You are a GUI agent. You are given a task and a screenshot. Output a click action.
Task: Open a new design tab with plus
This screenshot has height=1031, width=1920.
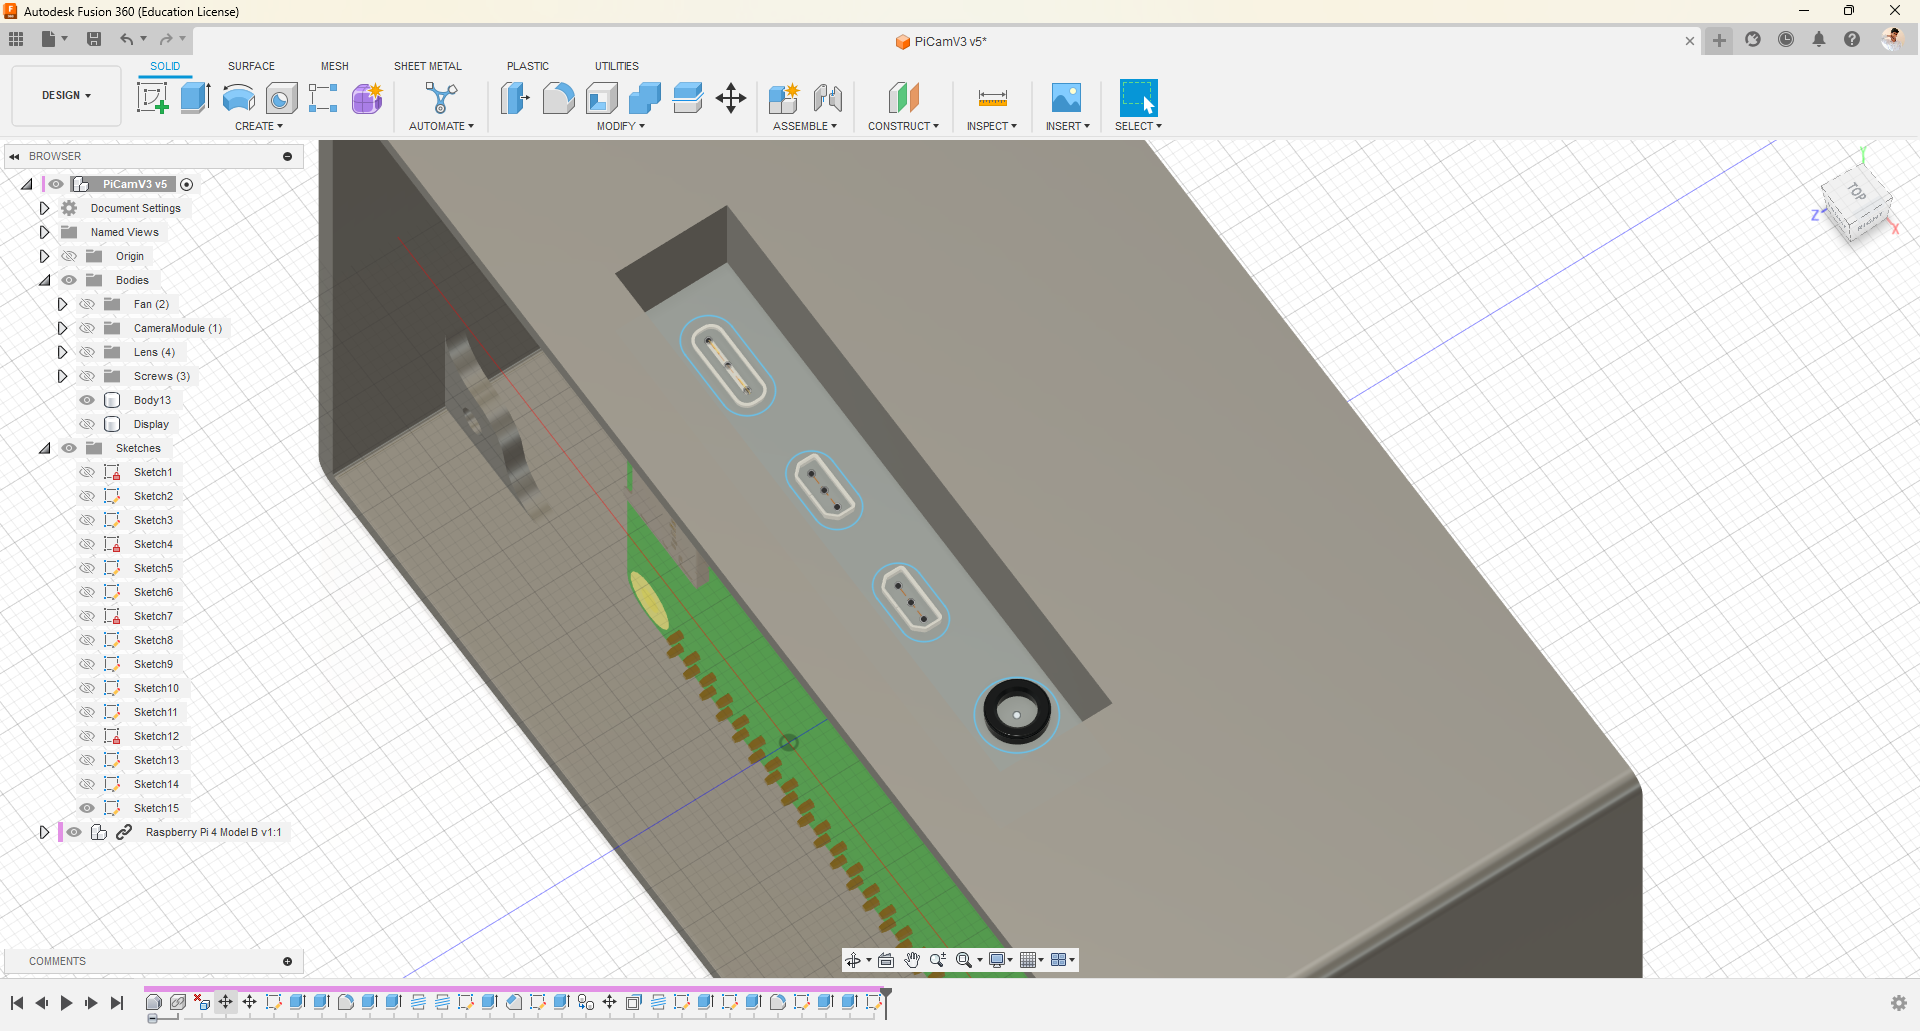(1719, 41)
